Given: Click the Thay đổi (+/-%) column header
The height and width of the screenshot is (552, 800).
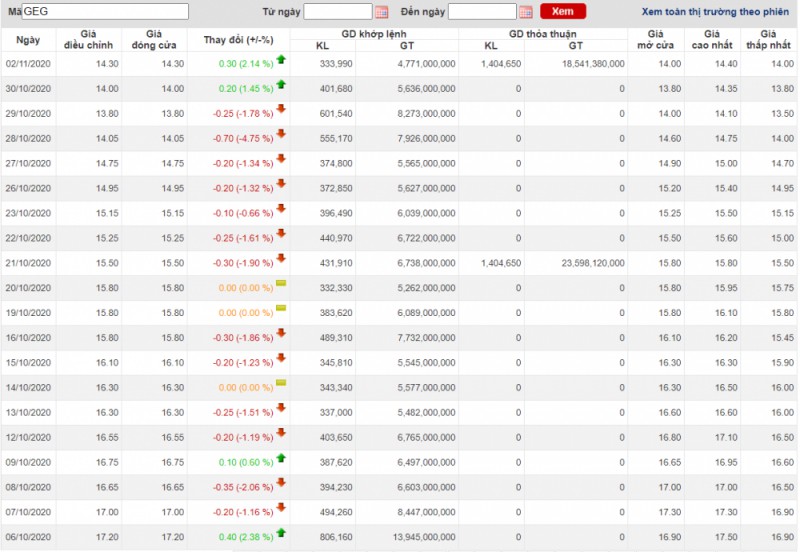Looking at the screenshot, I should (x=238, y=40).
